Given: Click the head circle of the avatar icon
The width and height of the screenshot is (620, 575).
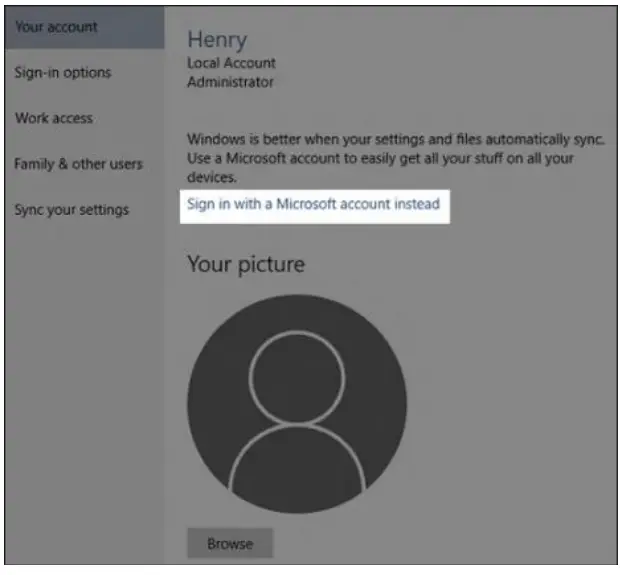Looking at the screenshot, I should [296, 375].
